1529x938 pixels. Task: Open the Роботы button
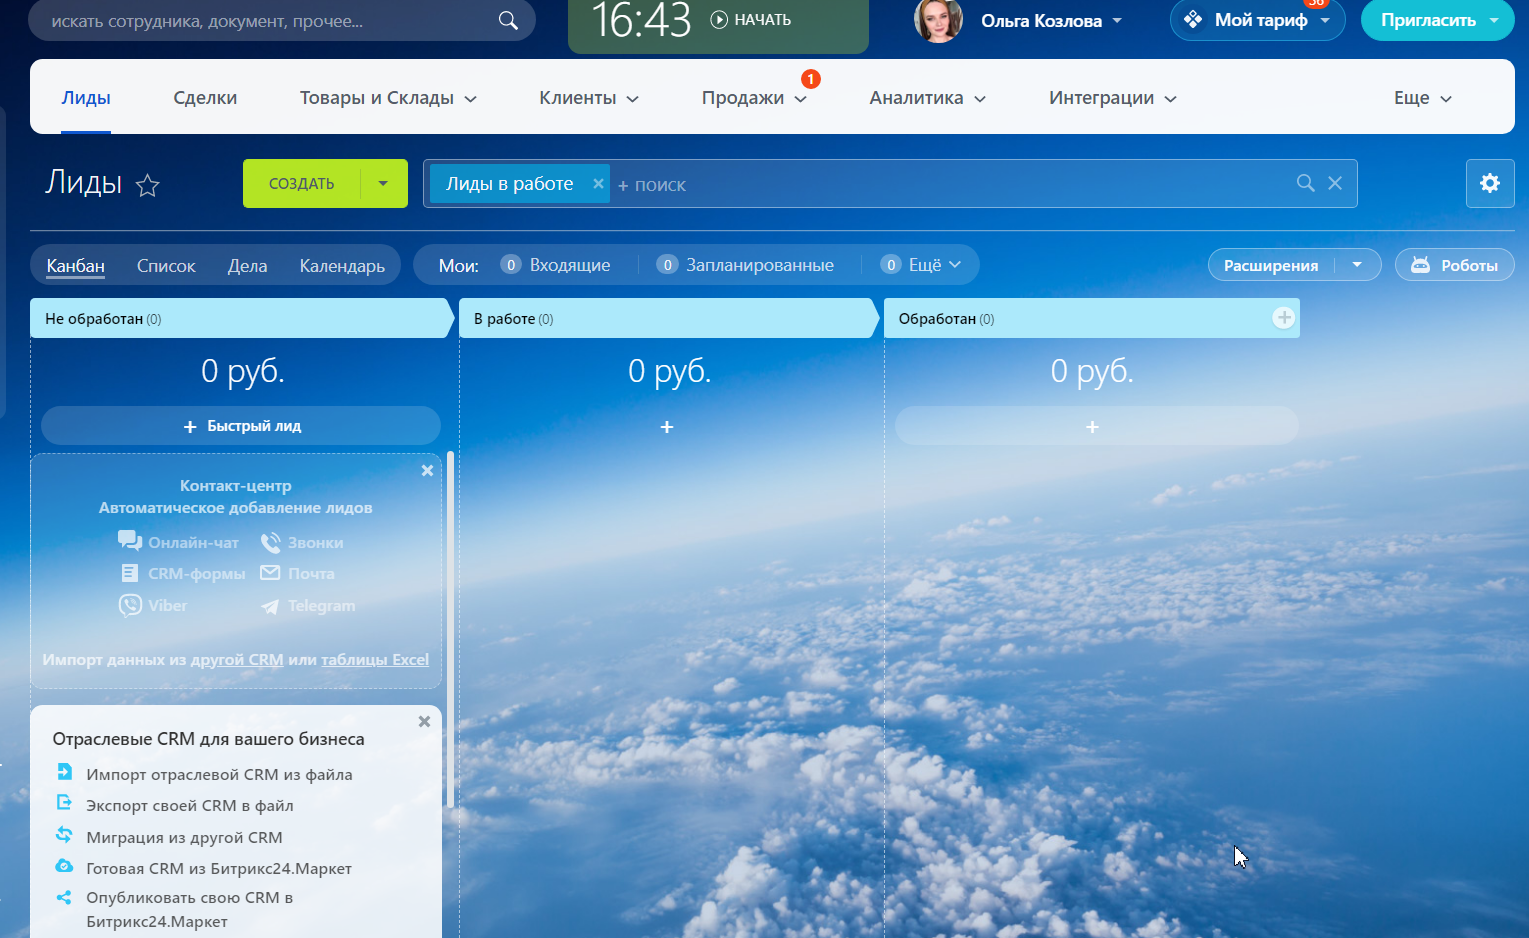(1455, 265)
